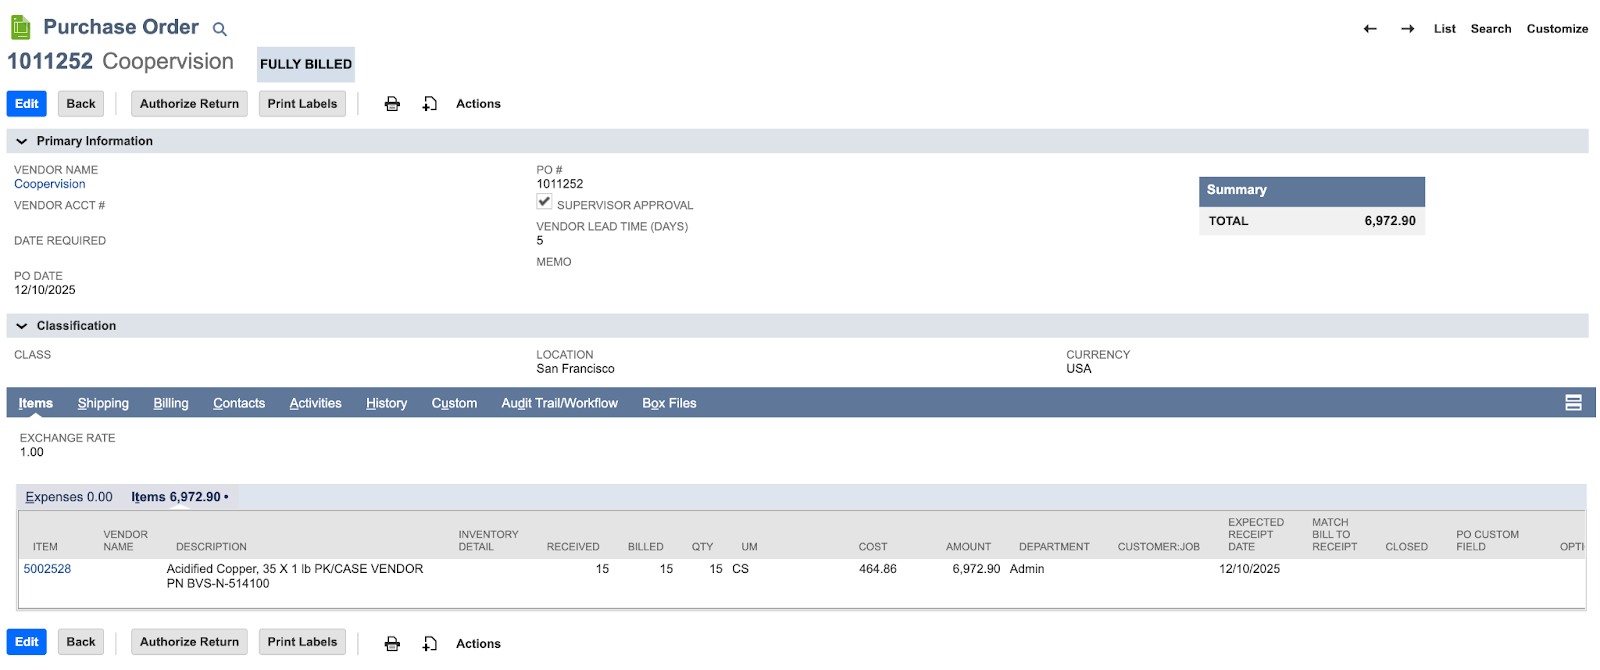
Task: Select the Expenses 0.00 sublist tab
Action: [x=69, y=497]
